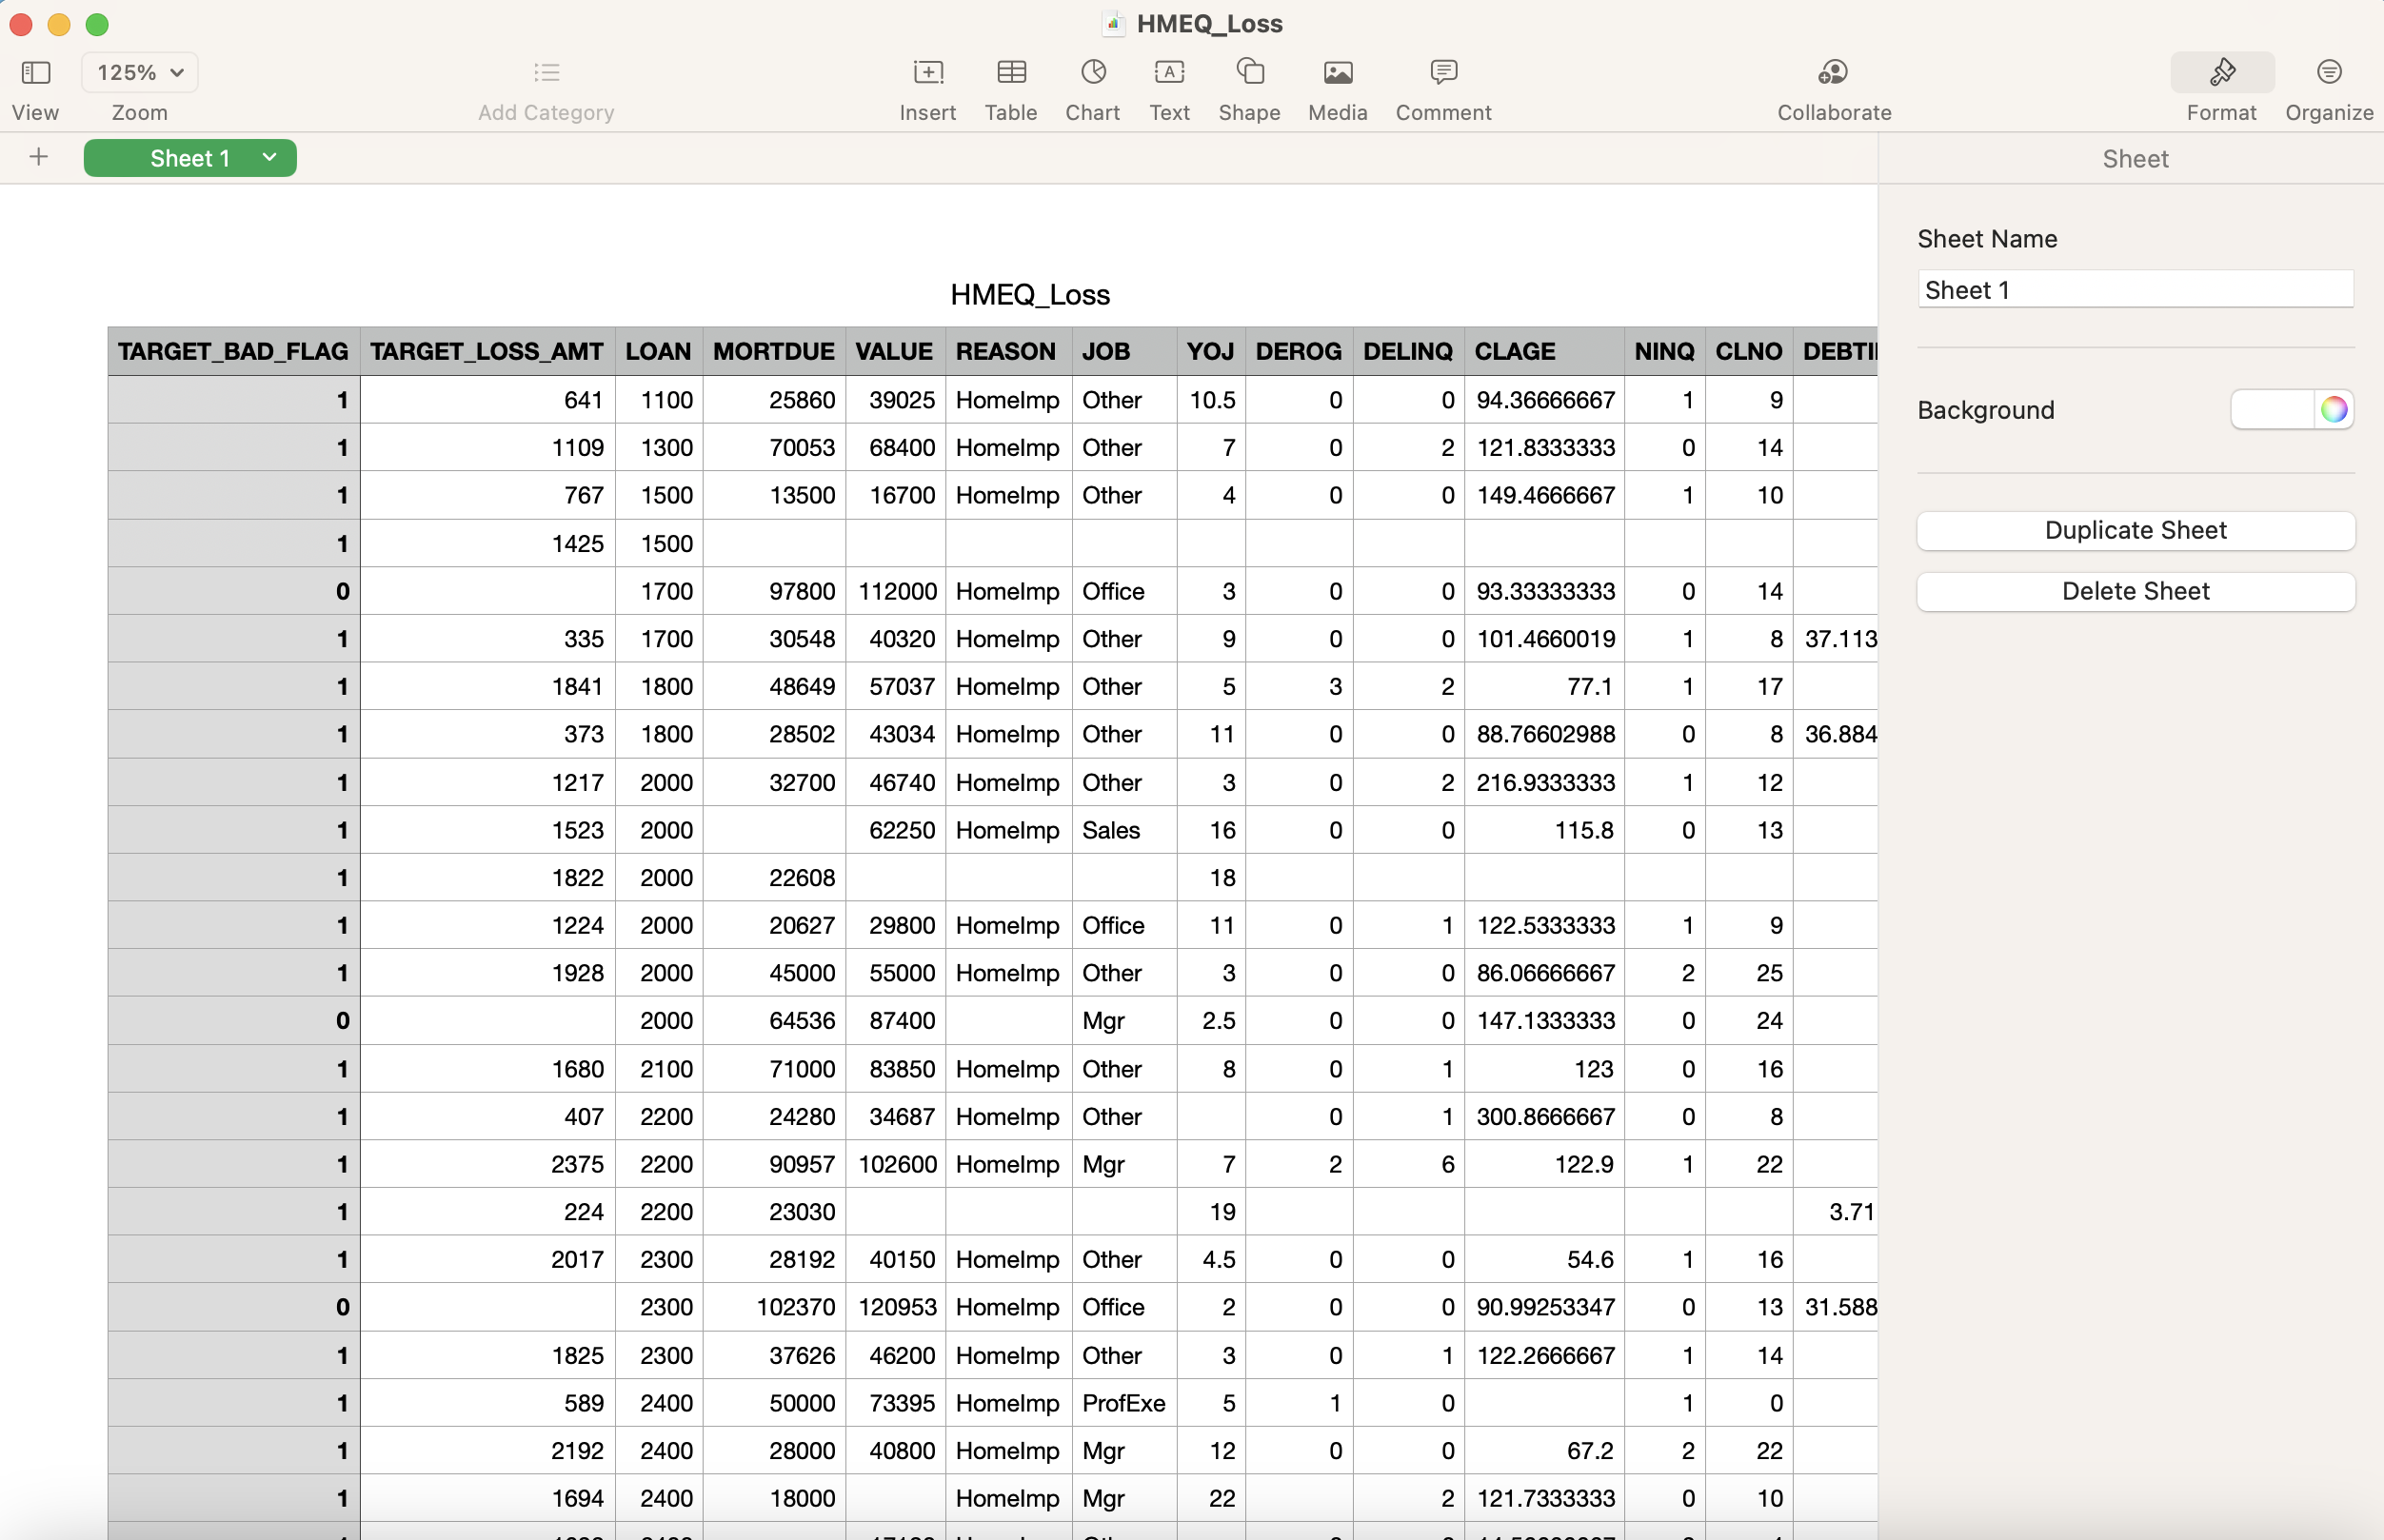This screenshot has width=2384, height=1540.
Task: Open the View sidebar options icon
Action: point(36,72)
